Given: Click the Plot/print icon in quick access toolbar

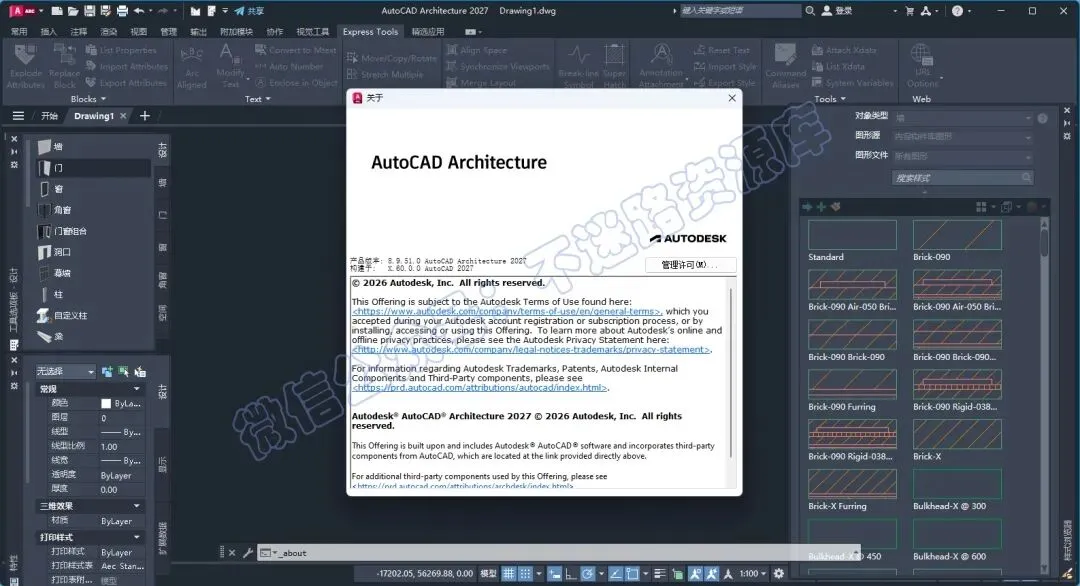Looking at the screenshot, I should [x=122, y=11].
